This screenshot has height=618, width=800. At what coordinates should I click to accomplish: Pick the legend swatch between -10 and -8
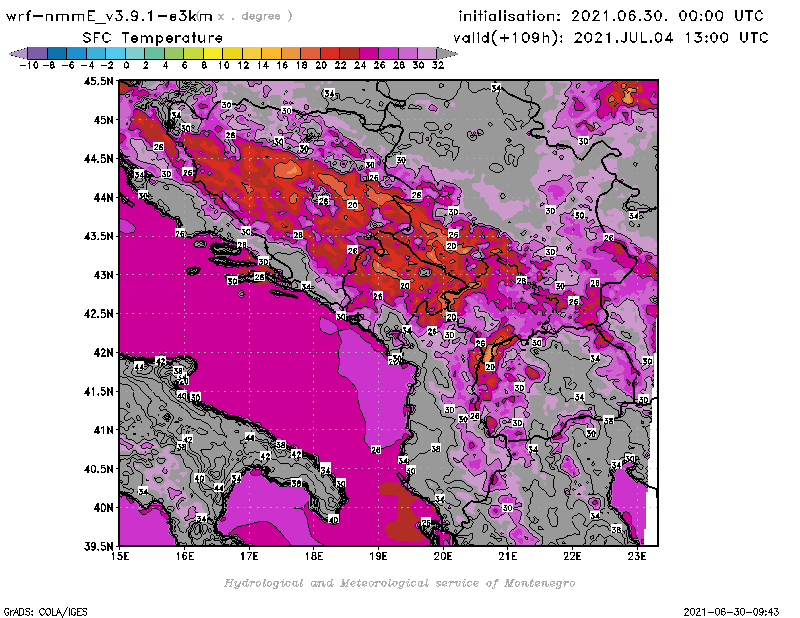[x=38, y=53]
